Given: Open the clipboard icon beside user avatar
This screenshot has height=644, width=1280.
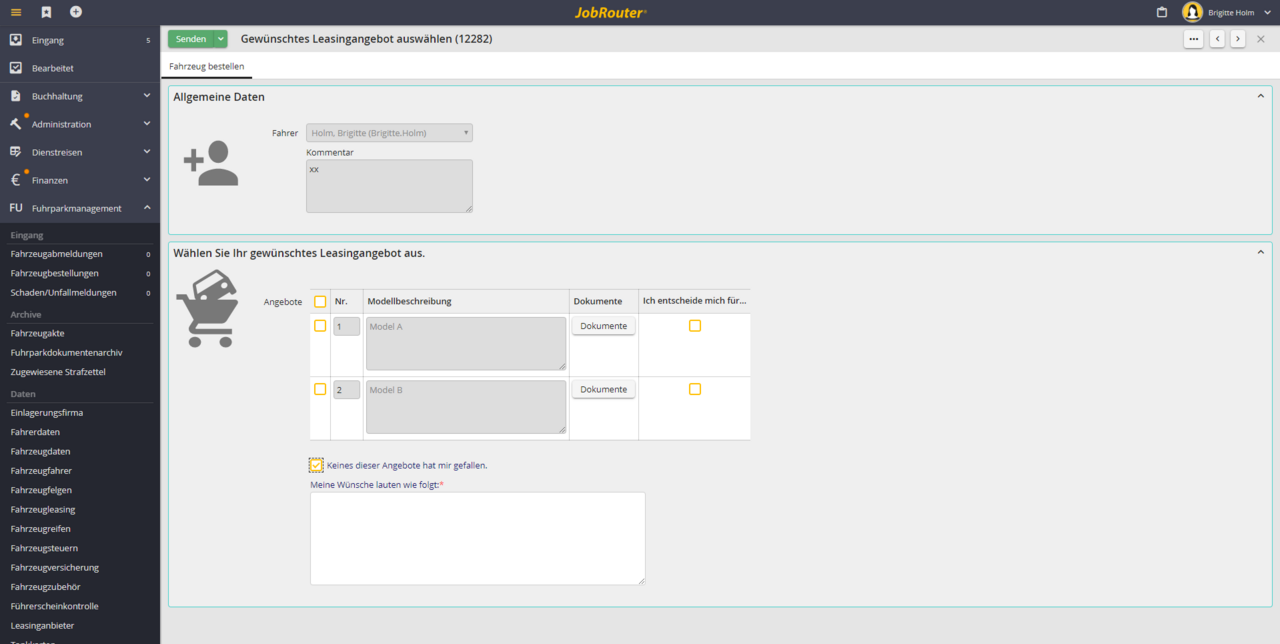Looking at the screenshot, I should click(1162, 12).
